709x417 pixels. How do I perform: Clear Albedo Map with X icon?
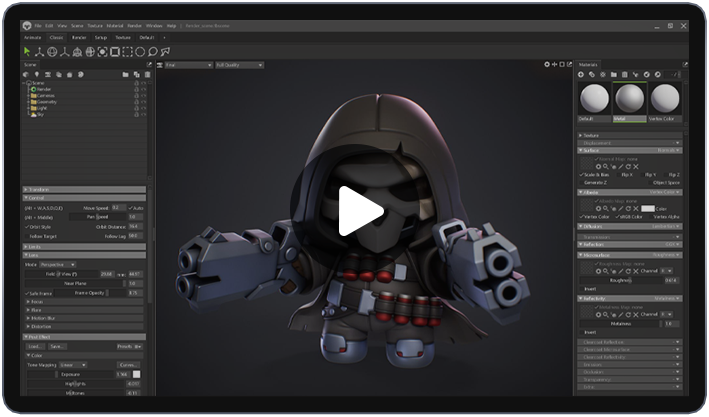click(636, 208)
